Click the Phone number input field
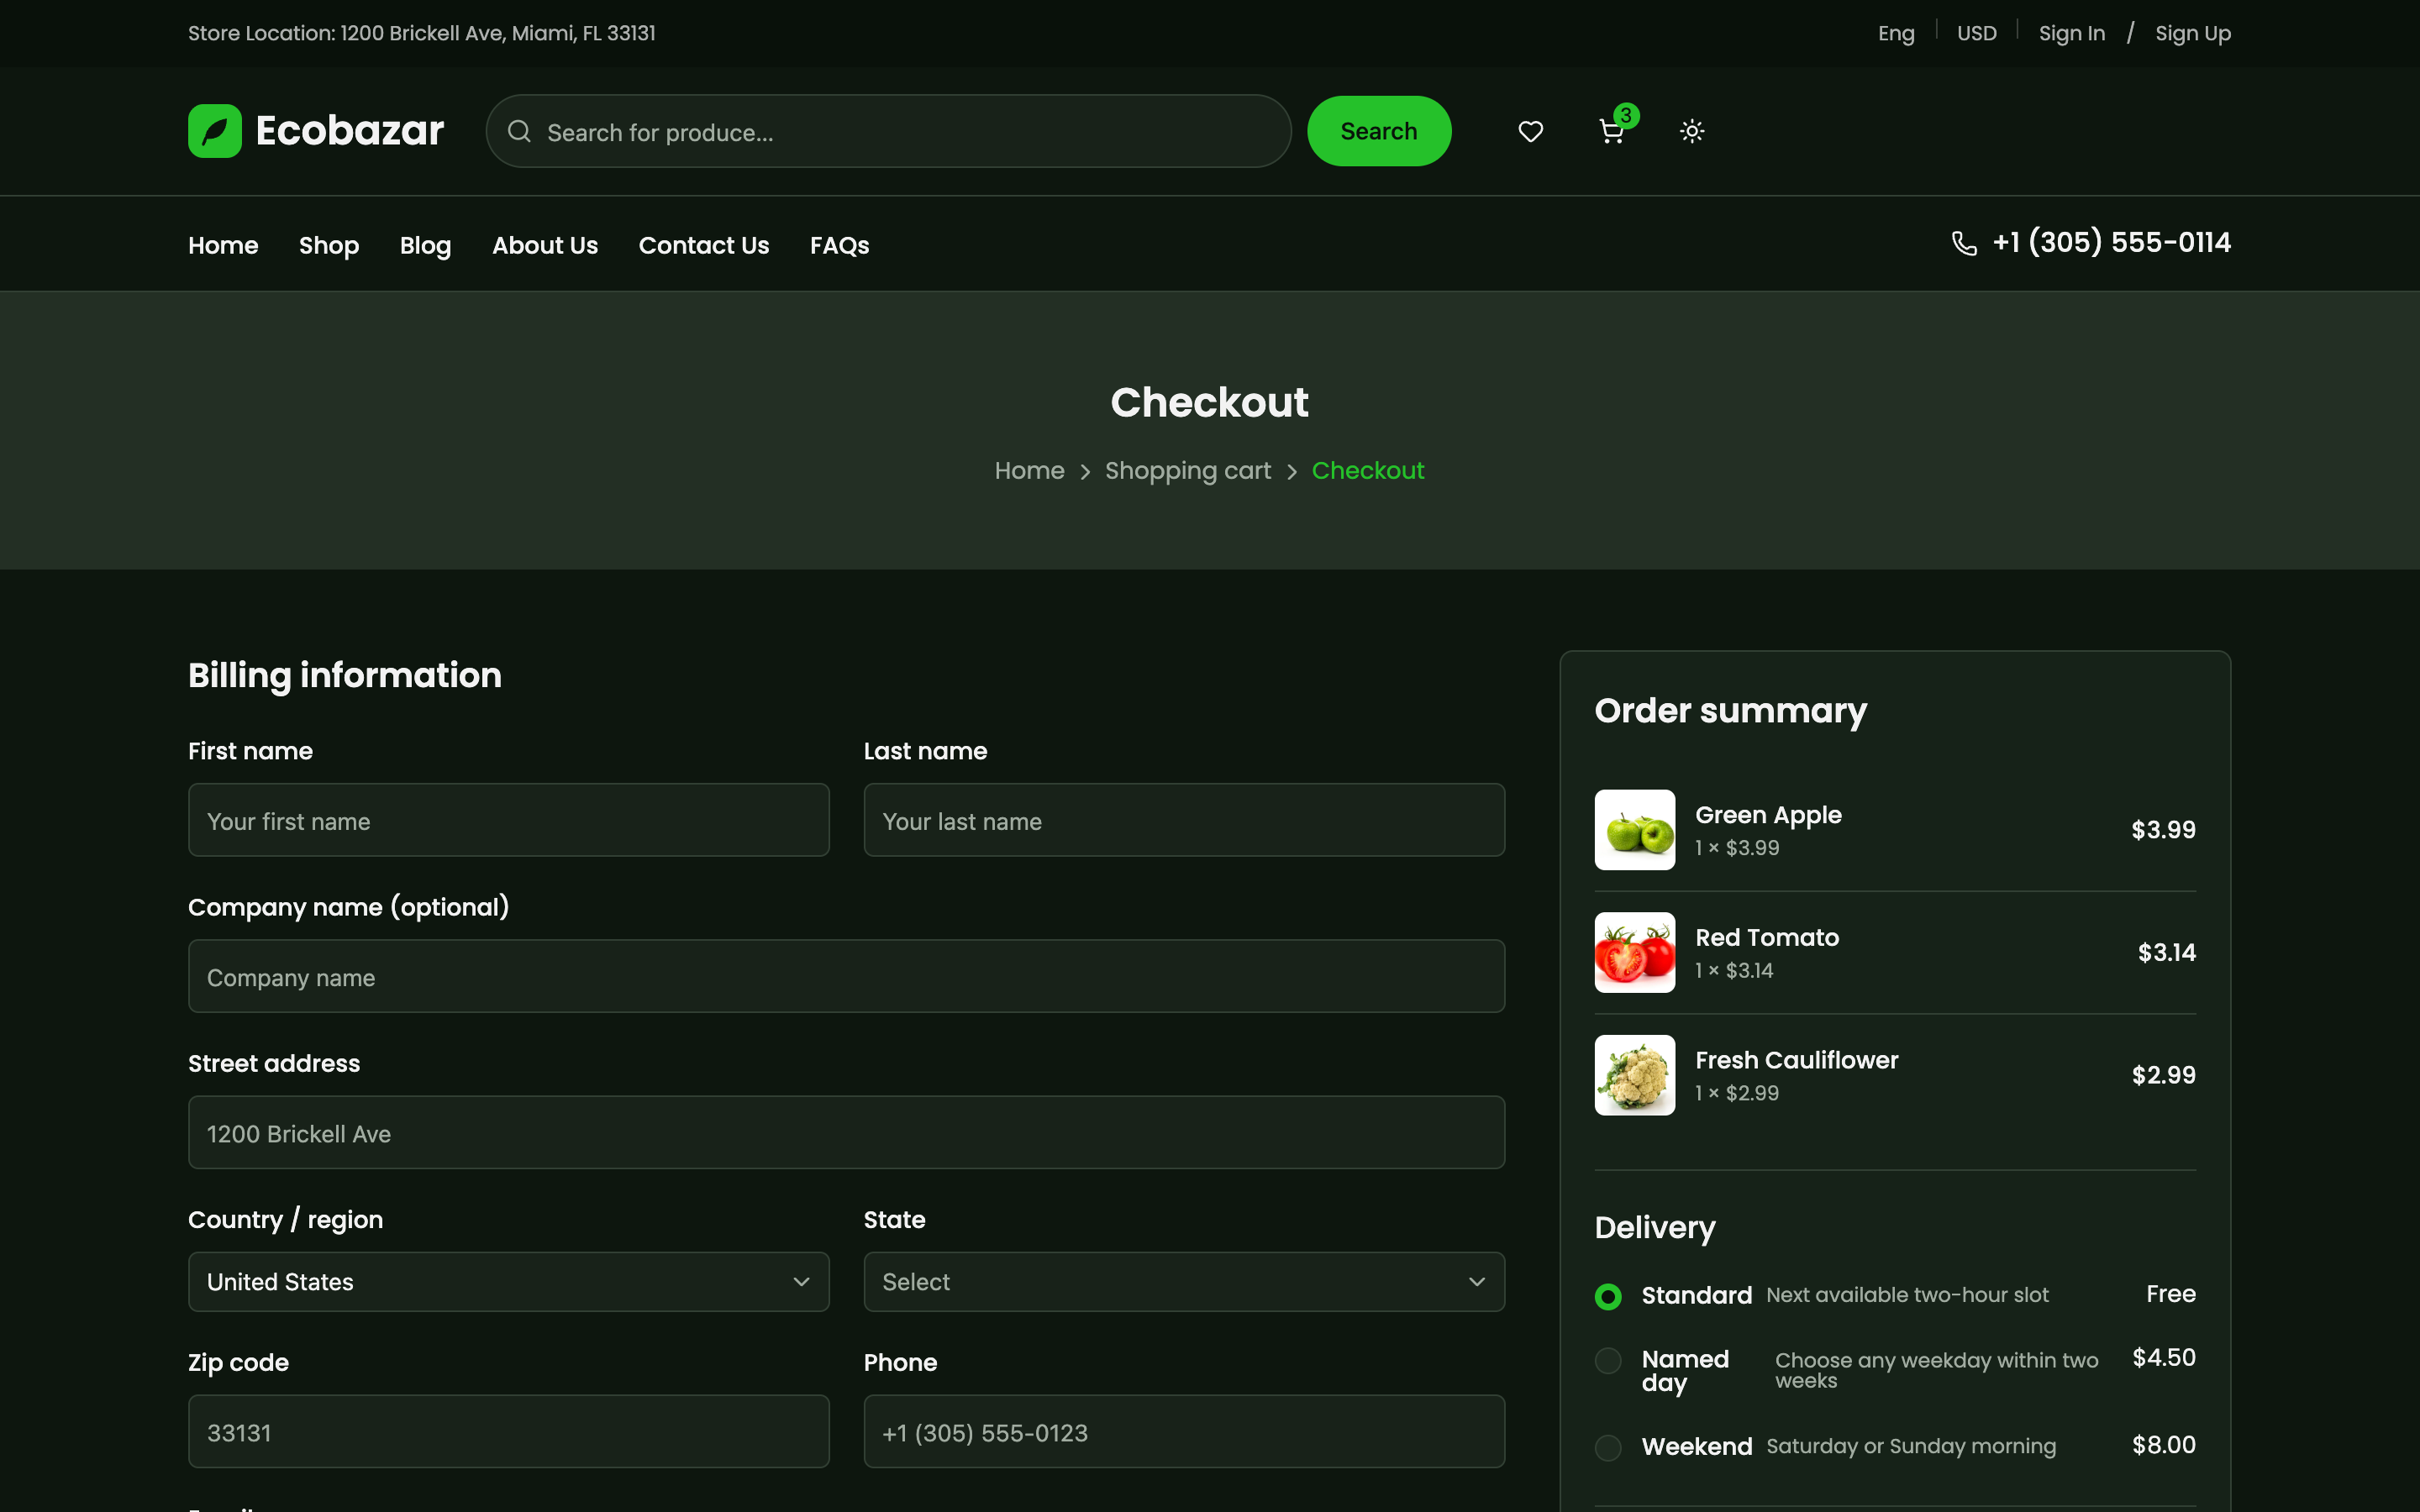Image resolution: width=2420 pixels, height=1512 pixels. (x=1184, y=1431)
